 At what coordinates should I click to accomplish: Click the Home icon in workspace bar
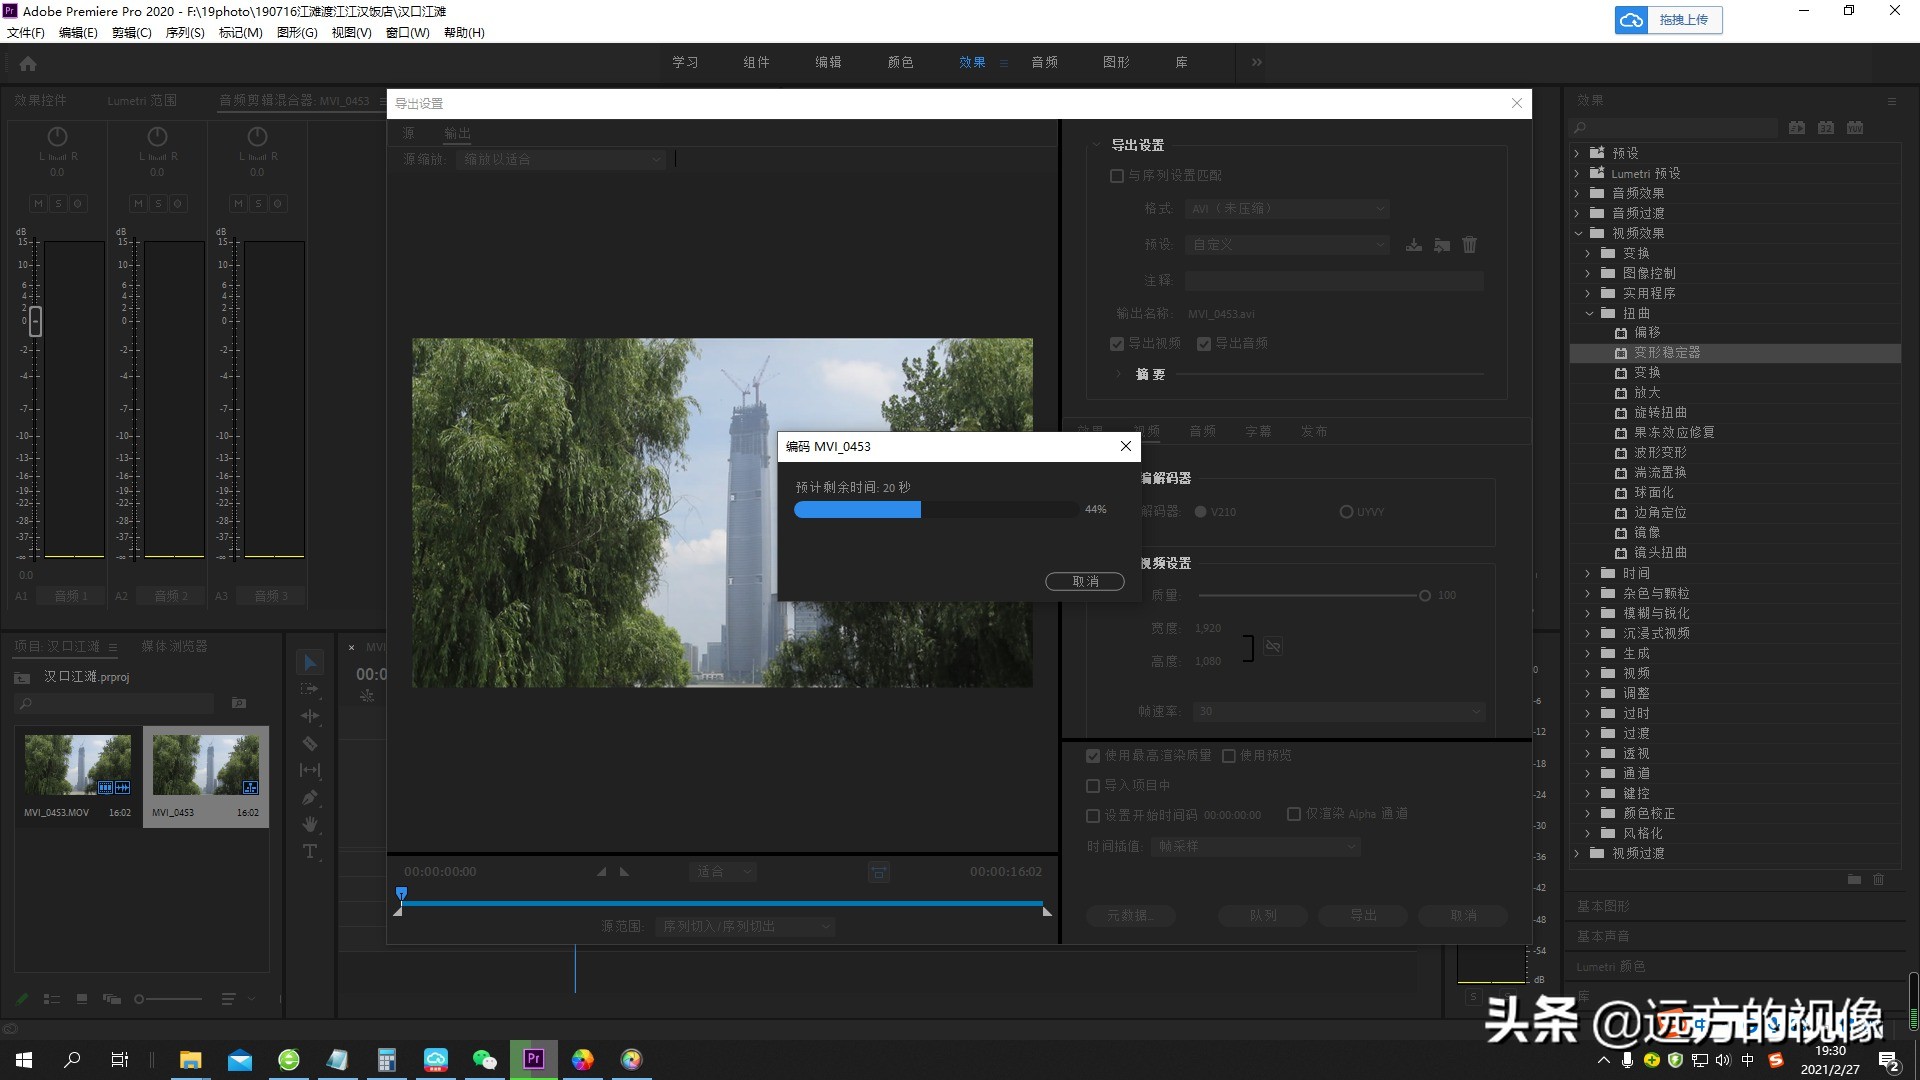[x=28, y=63]
